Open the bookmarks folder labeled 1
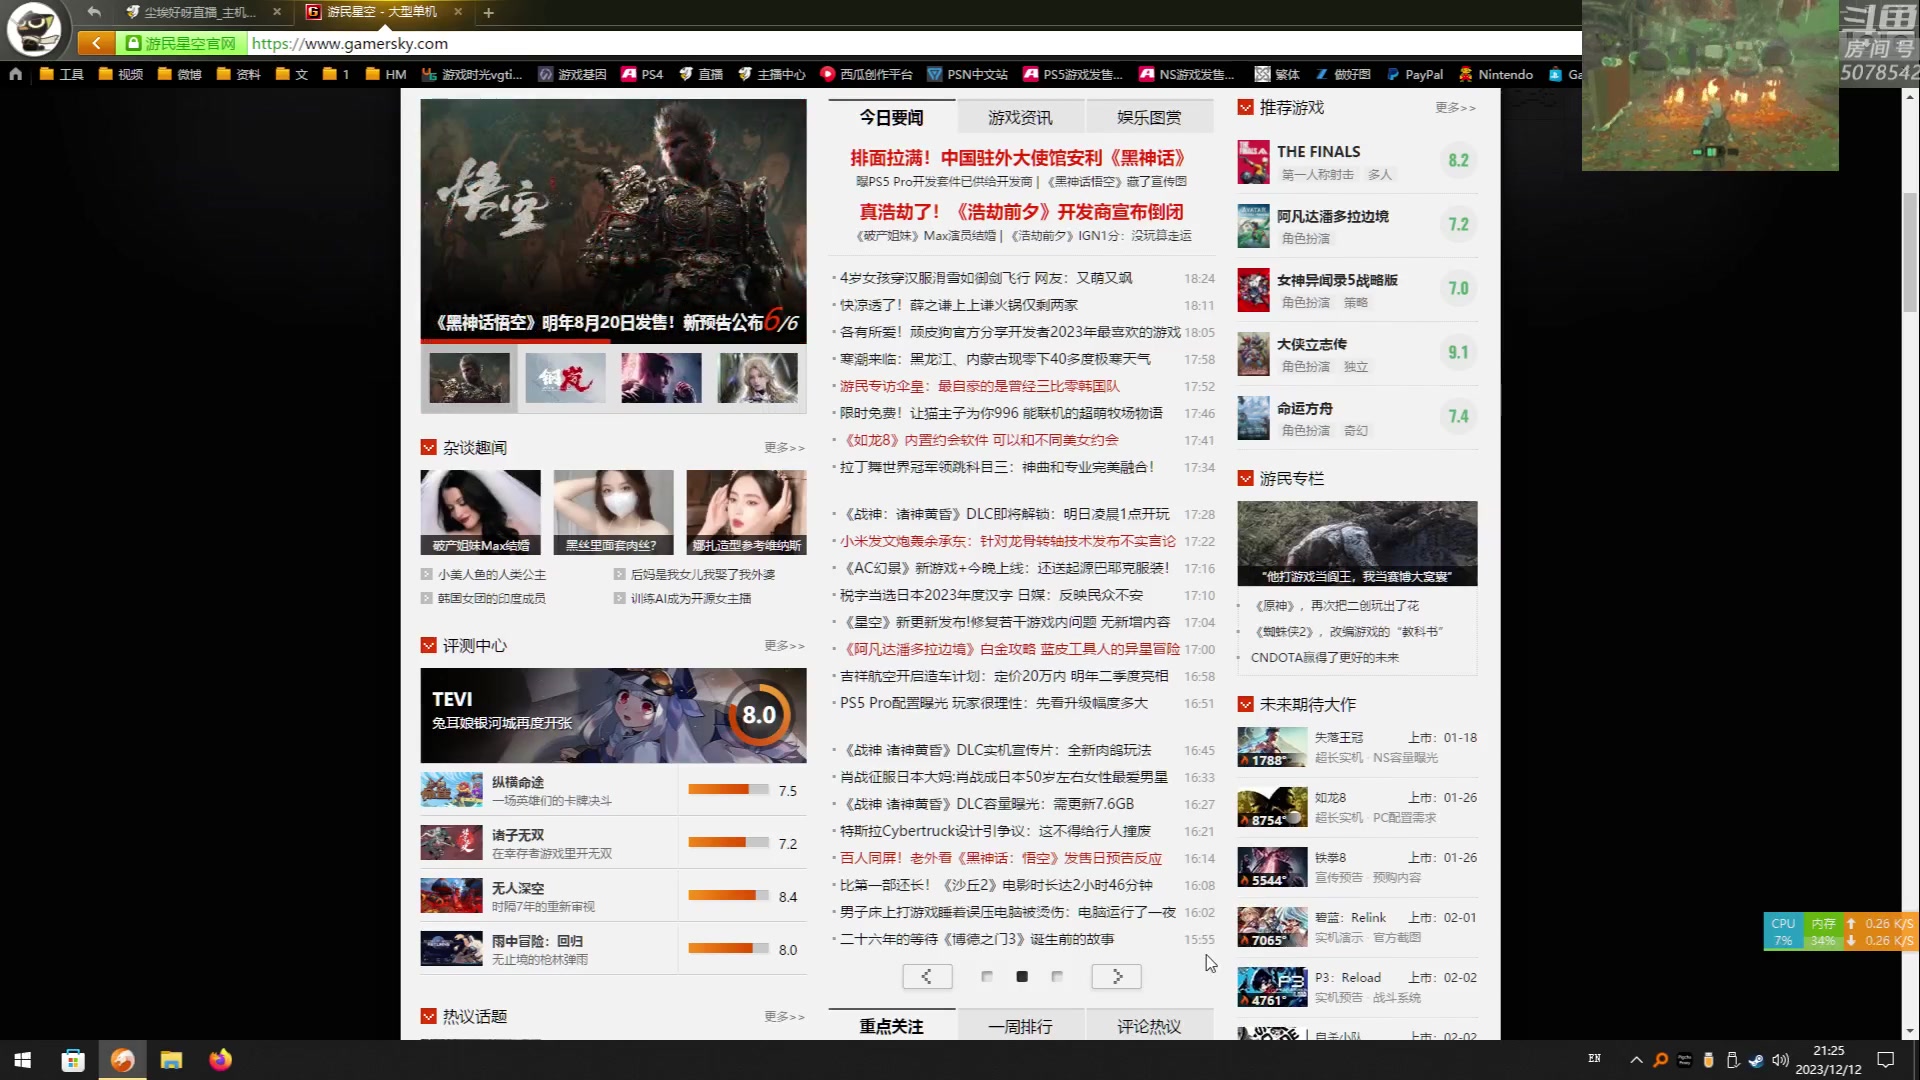 point(336,74)
